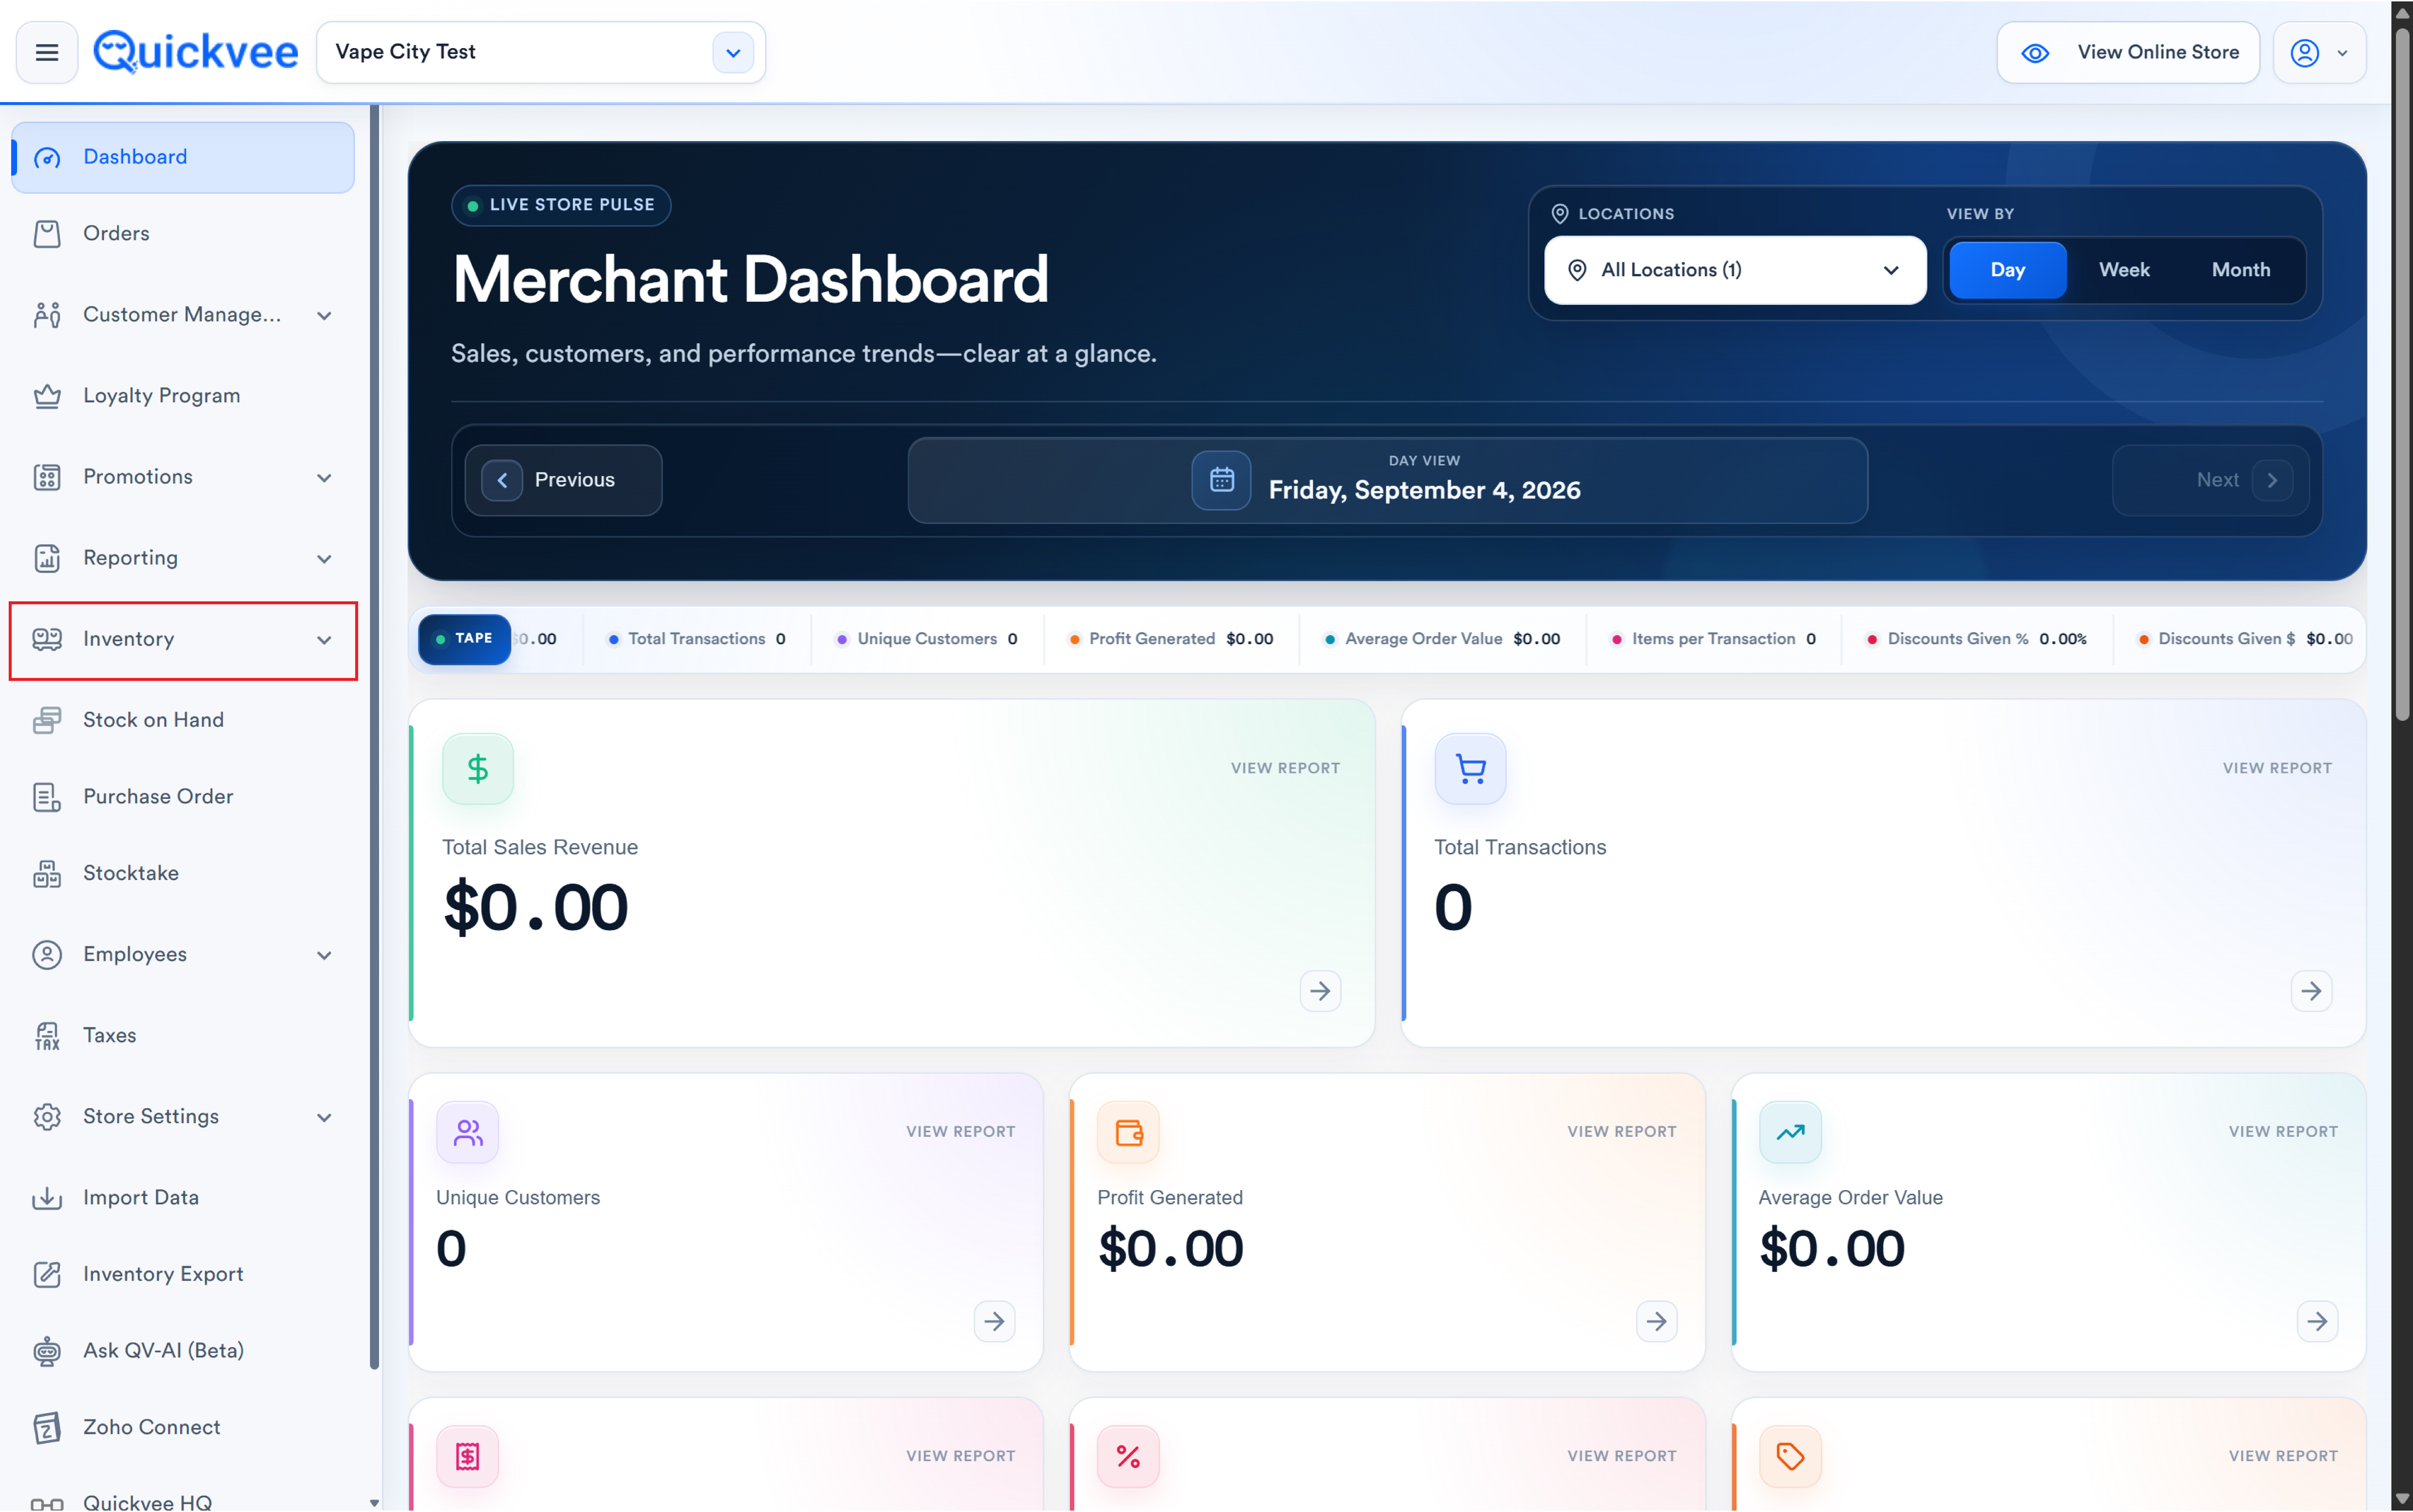This screenshot has height=1512, width=2413.
Task: Click the Ask QV-AI robot icon
Action: tap(47, 1351)
